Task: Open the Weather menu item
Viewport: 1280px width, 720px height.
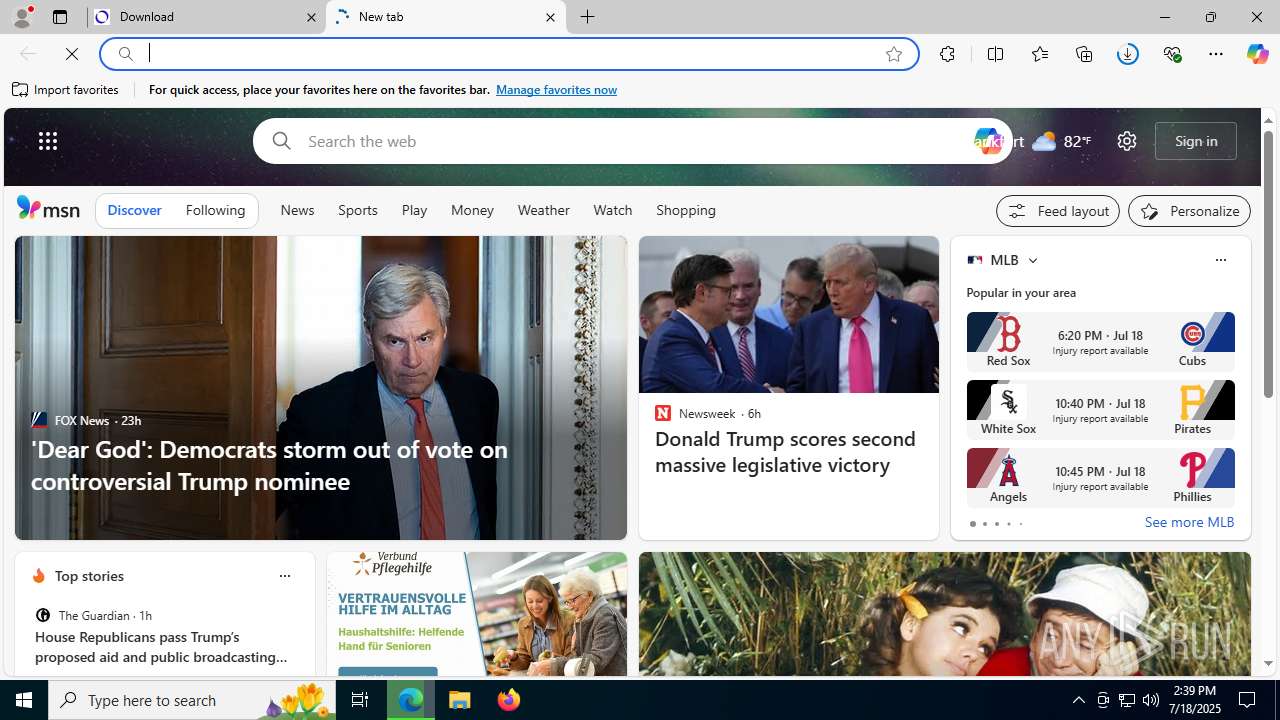Action: click(543, 211)
